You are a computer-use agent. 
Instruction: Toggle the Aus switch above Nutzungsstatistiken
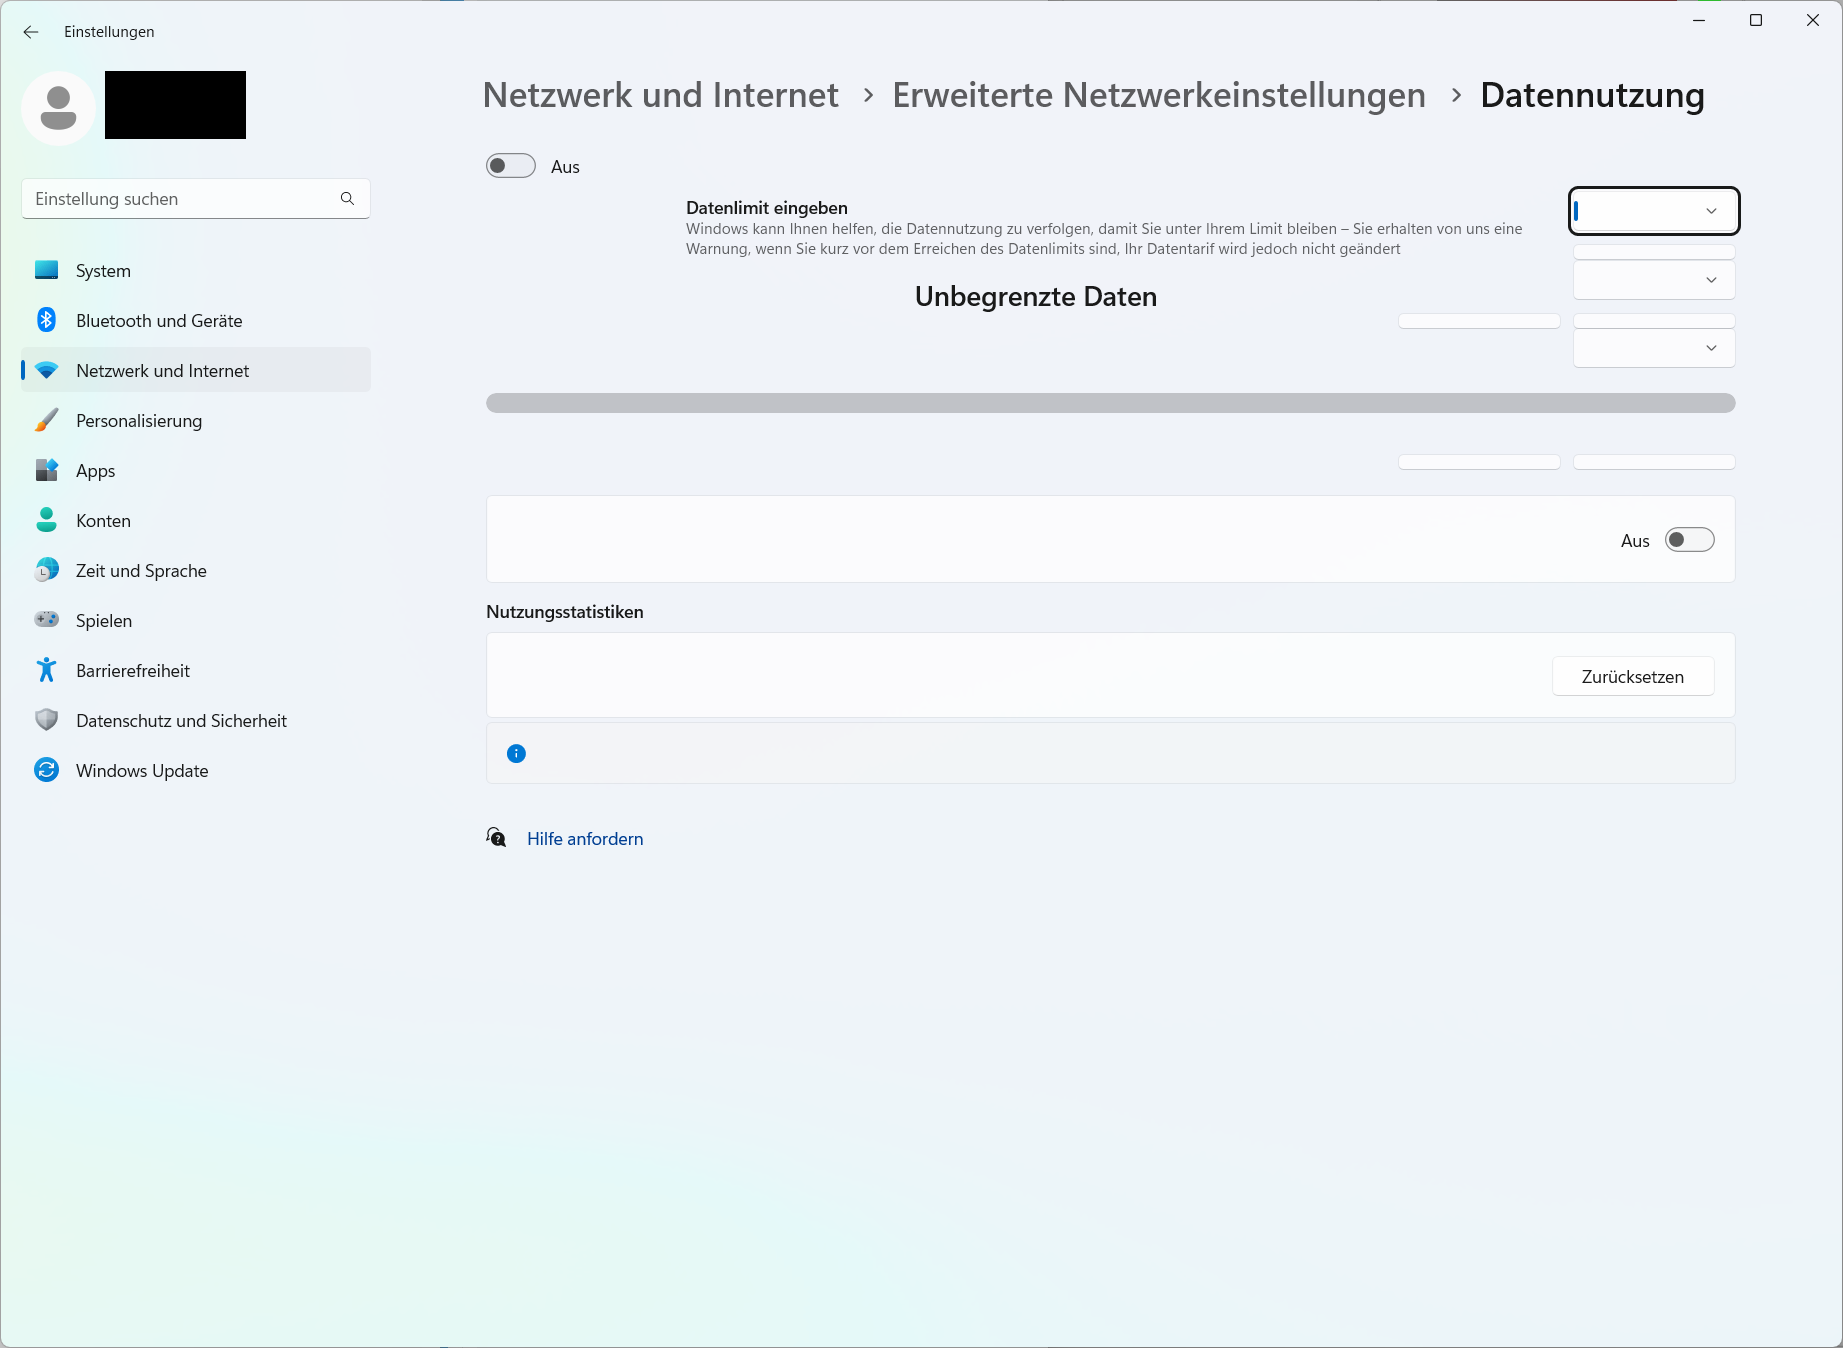pyautogui.click(x=1690, y=540)
